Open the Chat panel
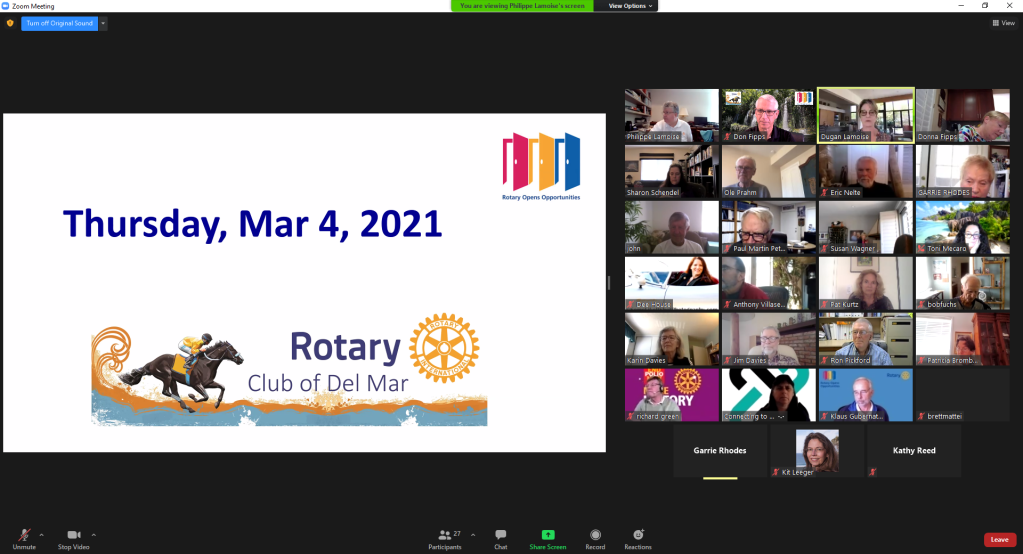1023x554 pixels. click(x=500, y=536)
